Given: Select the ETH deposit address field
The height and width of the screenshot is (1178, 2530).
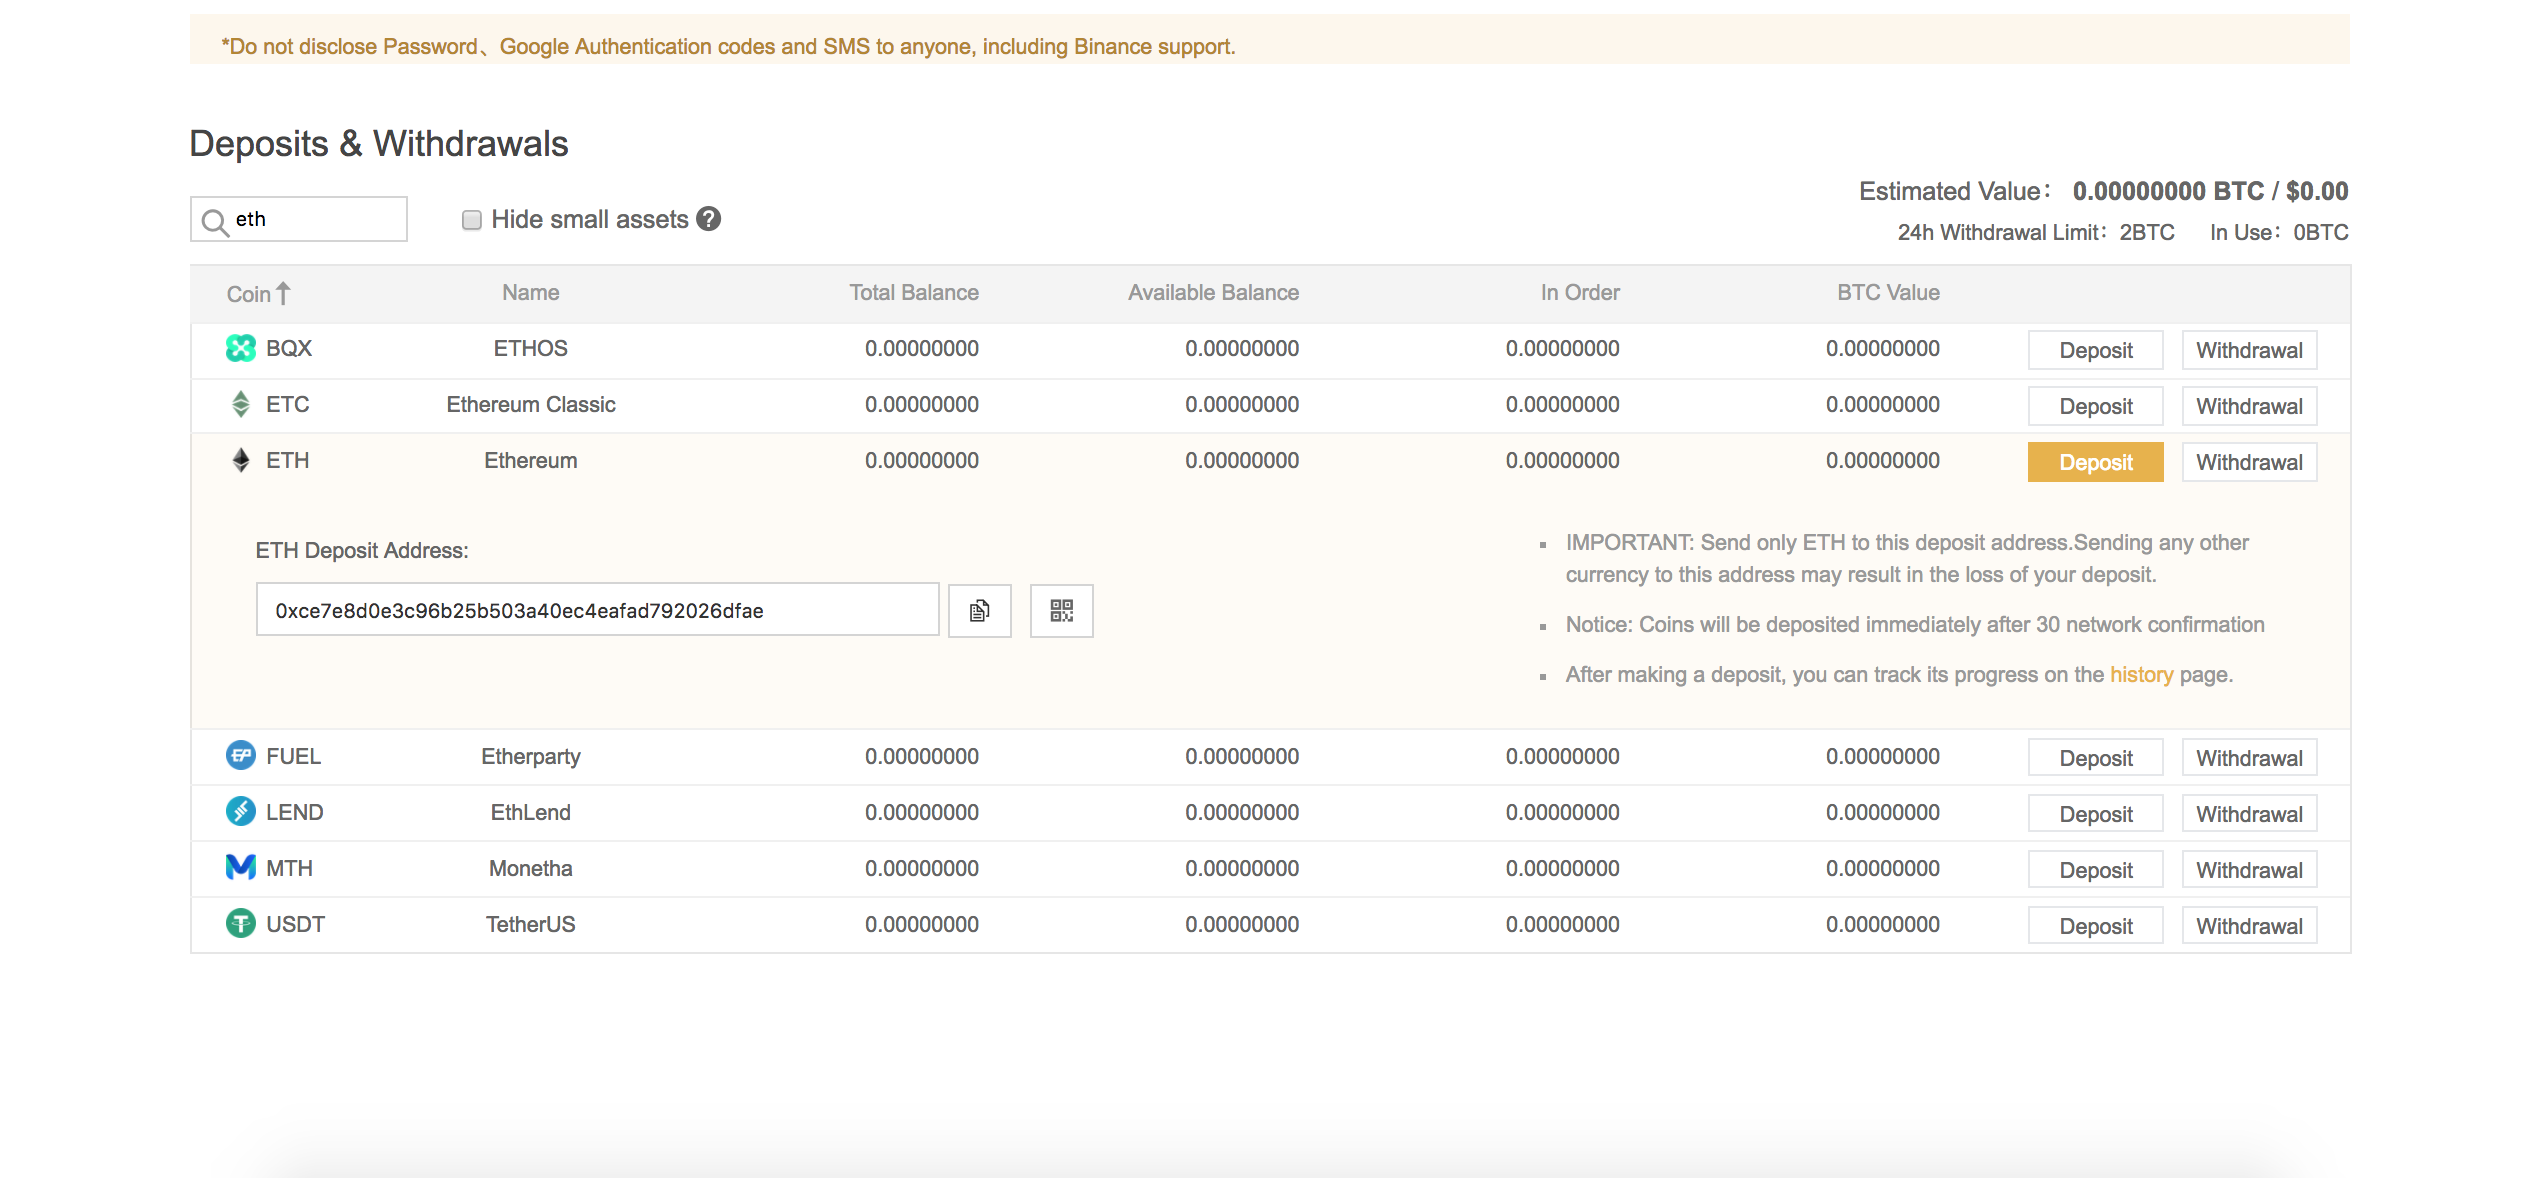Looking at the screenshot, I should [x=598, y=610].
